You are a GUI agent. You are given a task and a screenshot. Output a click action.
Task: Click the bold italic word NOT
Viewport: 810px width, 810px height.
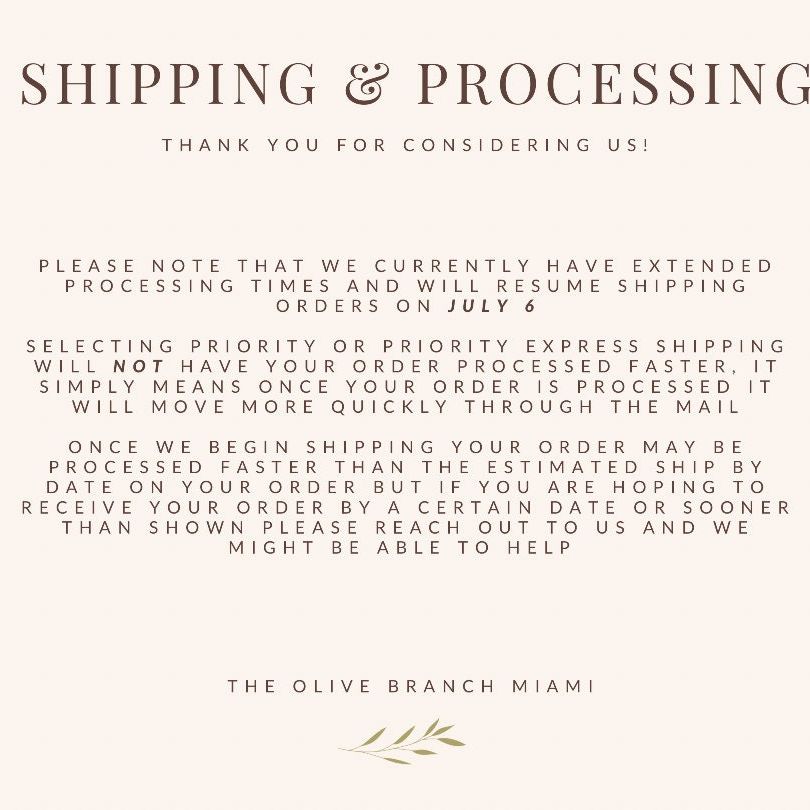139,366
